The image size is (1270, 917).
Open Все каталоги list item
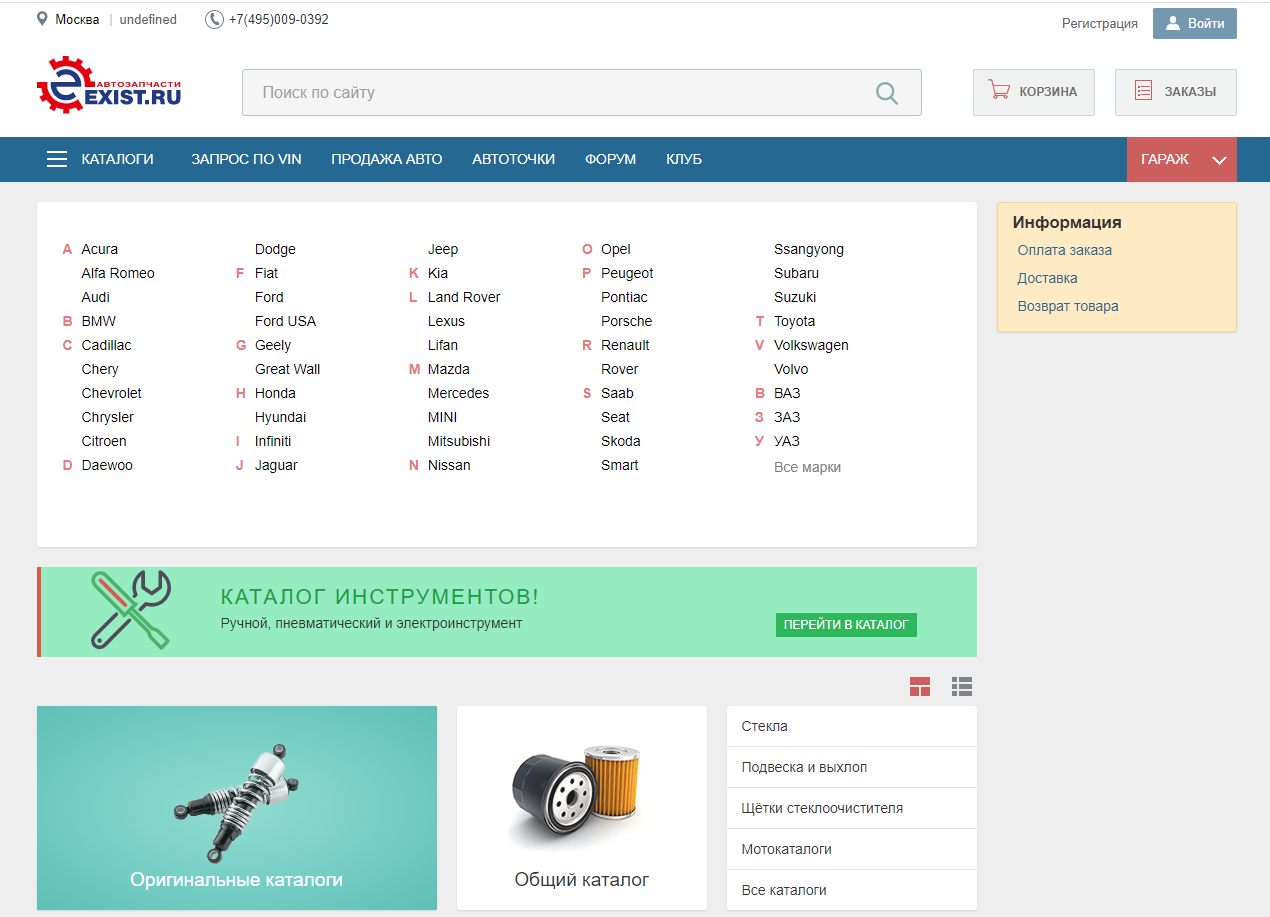coord(784,890)
